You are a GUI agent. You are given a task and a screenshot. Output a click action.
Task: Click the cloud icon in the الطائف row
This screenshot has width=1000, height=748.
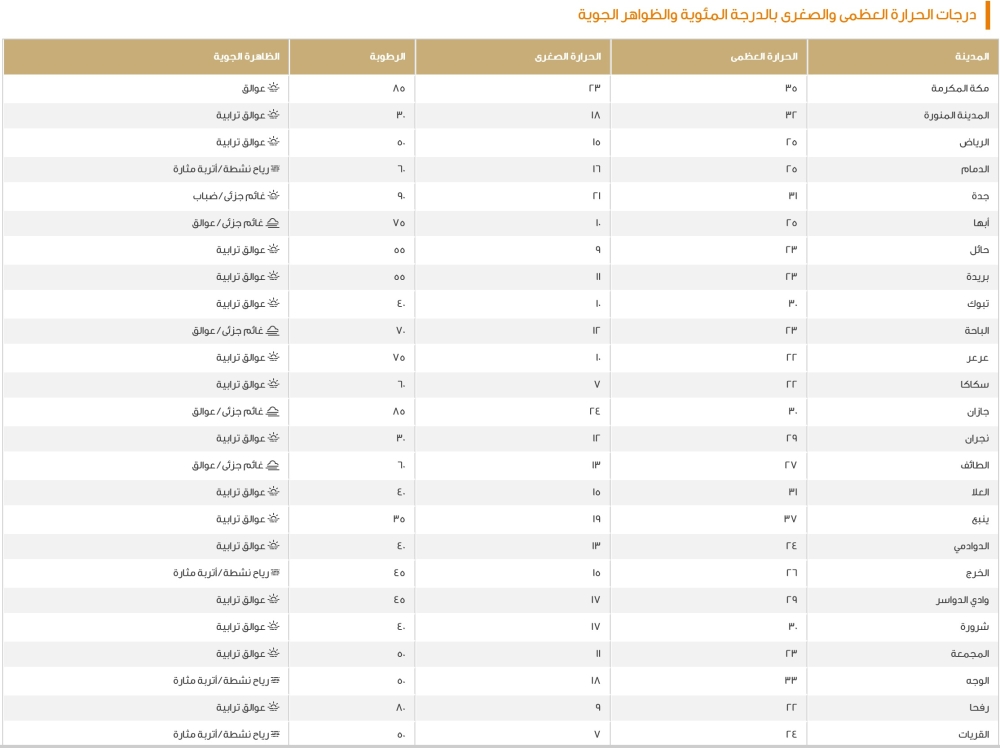tap(273, 466)
